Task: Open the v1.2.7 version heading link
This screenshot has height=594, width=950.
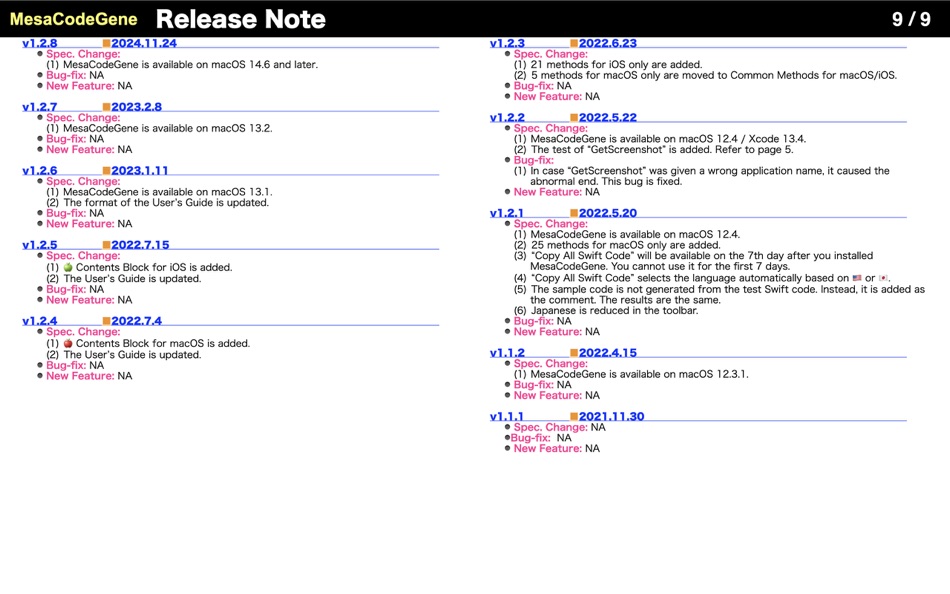Action: tap(39, 107)
